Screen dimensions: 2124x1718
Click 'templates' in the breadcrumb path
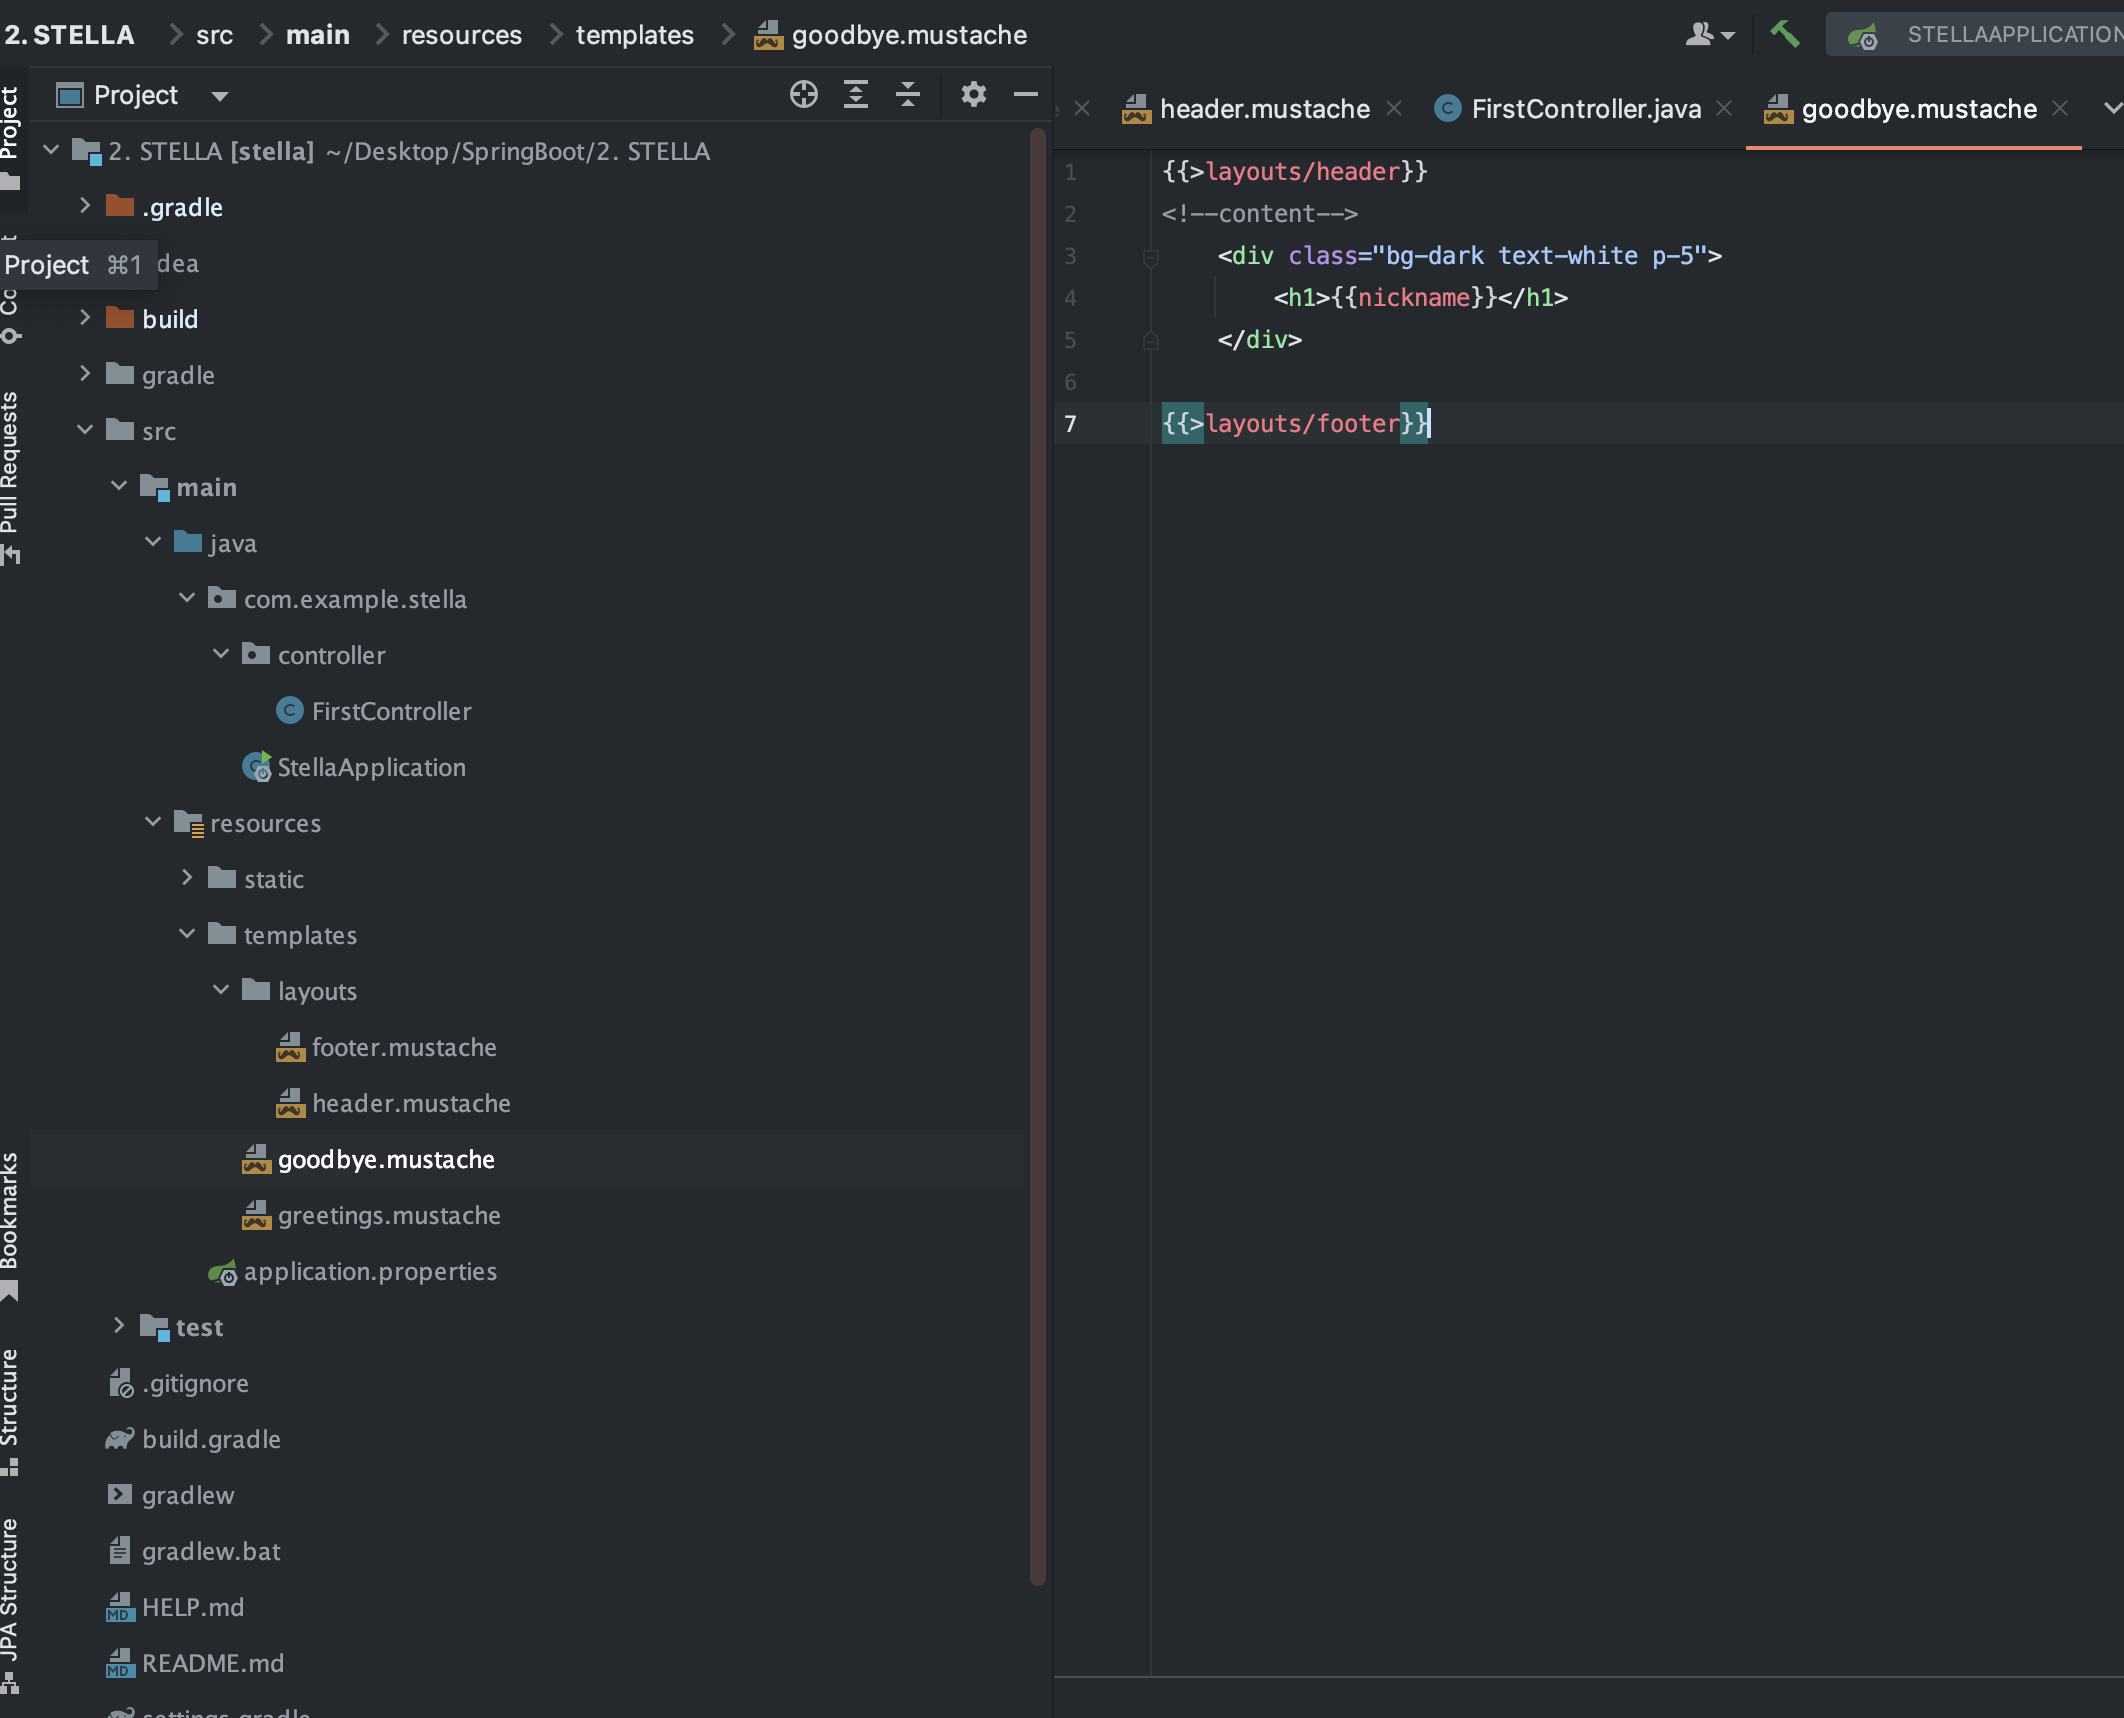coord(634,35)
